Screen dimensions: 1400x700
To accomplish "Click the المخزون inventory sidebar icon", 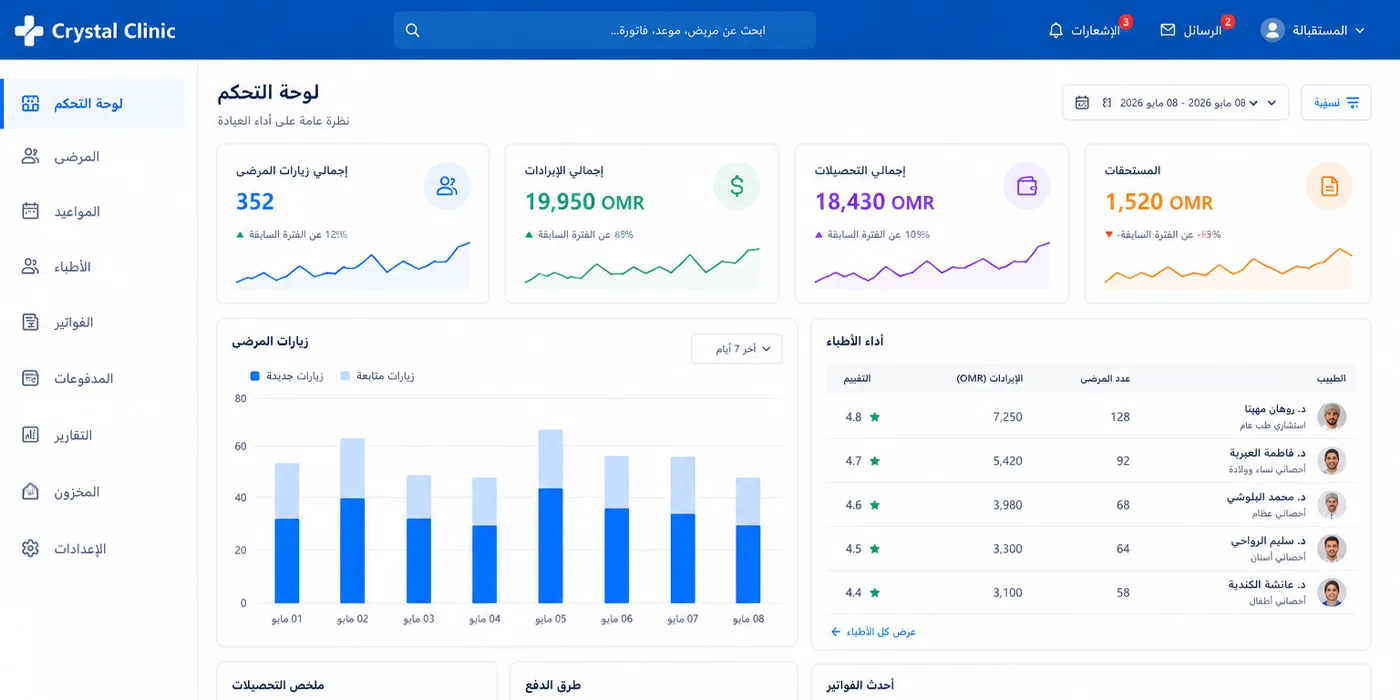I will (x=31, y=492).
